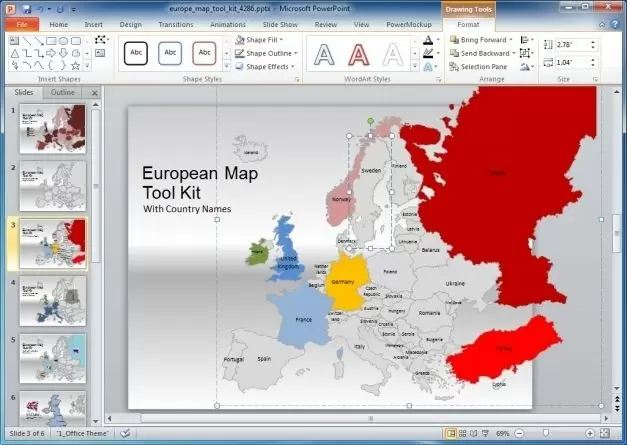Click Bring Forward button

pos(480,40)
